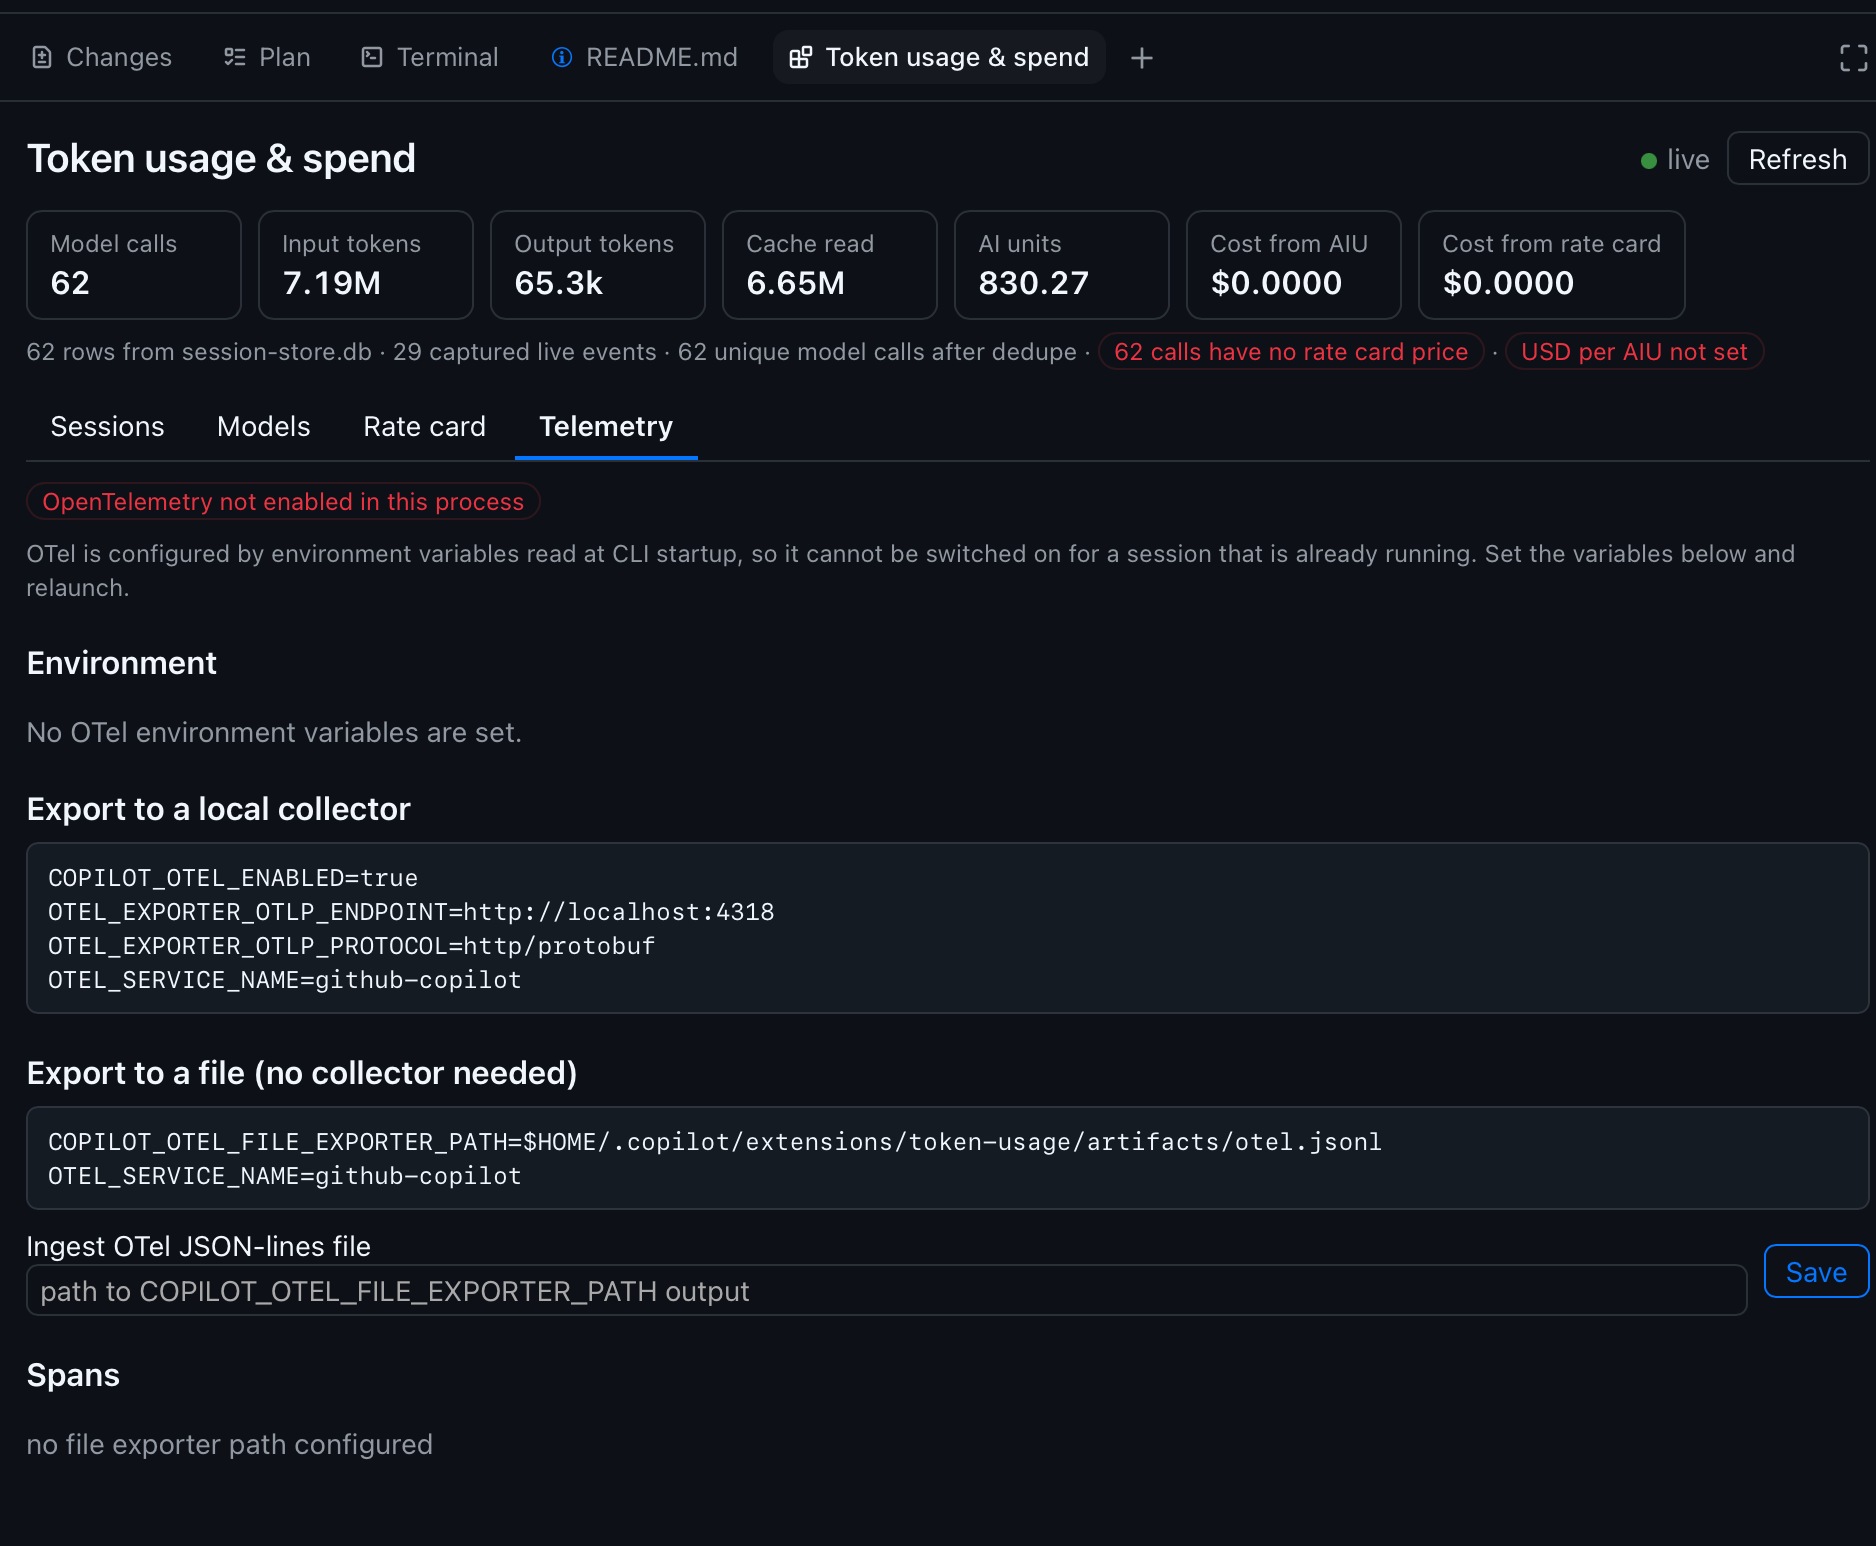
Task: Switch to the Sessions sub-tab
Action: pyautogui.click(x=107, y=426)
